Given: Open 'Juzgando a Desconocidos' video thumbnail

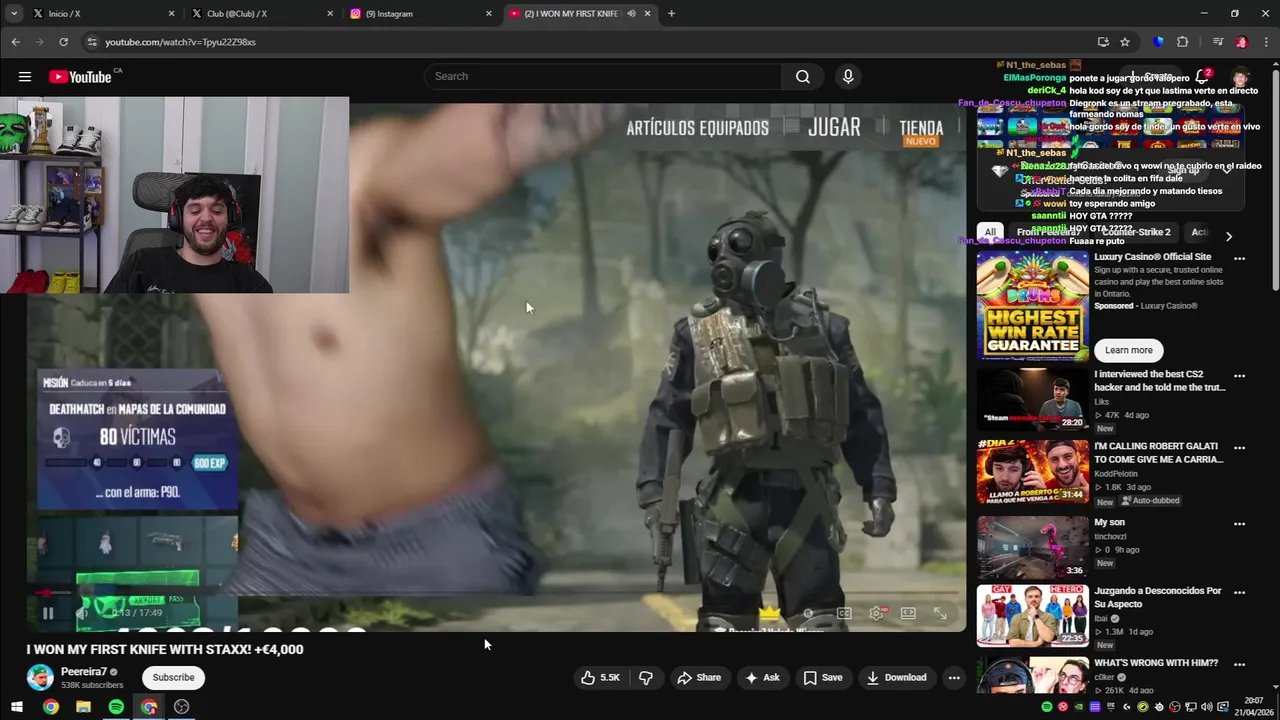Looking at the screenshot, I should coord(1033,616).
